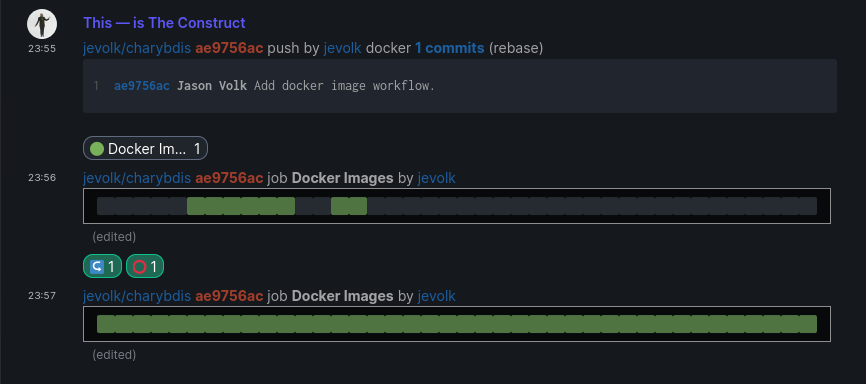Click the 23:55 message timestamp
Image resolution: width=866 pixels, height=384 pixels.
click(42, 49)
